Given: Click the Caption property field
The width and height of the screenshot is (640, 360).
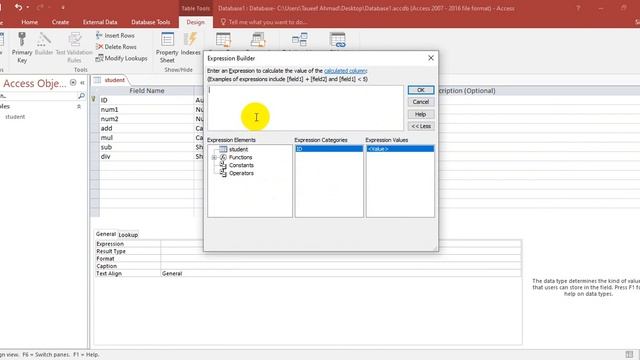Looking at the screenshot, I should tap(341, 266).
